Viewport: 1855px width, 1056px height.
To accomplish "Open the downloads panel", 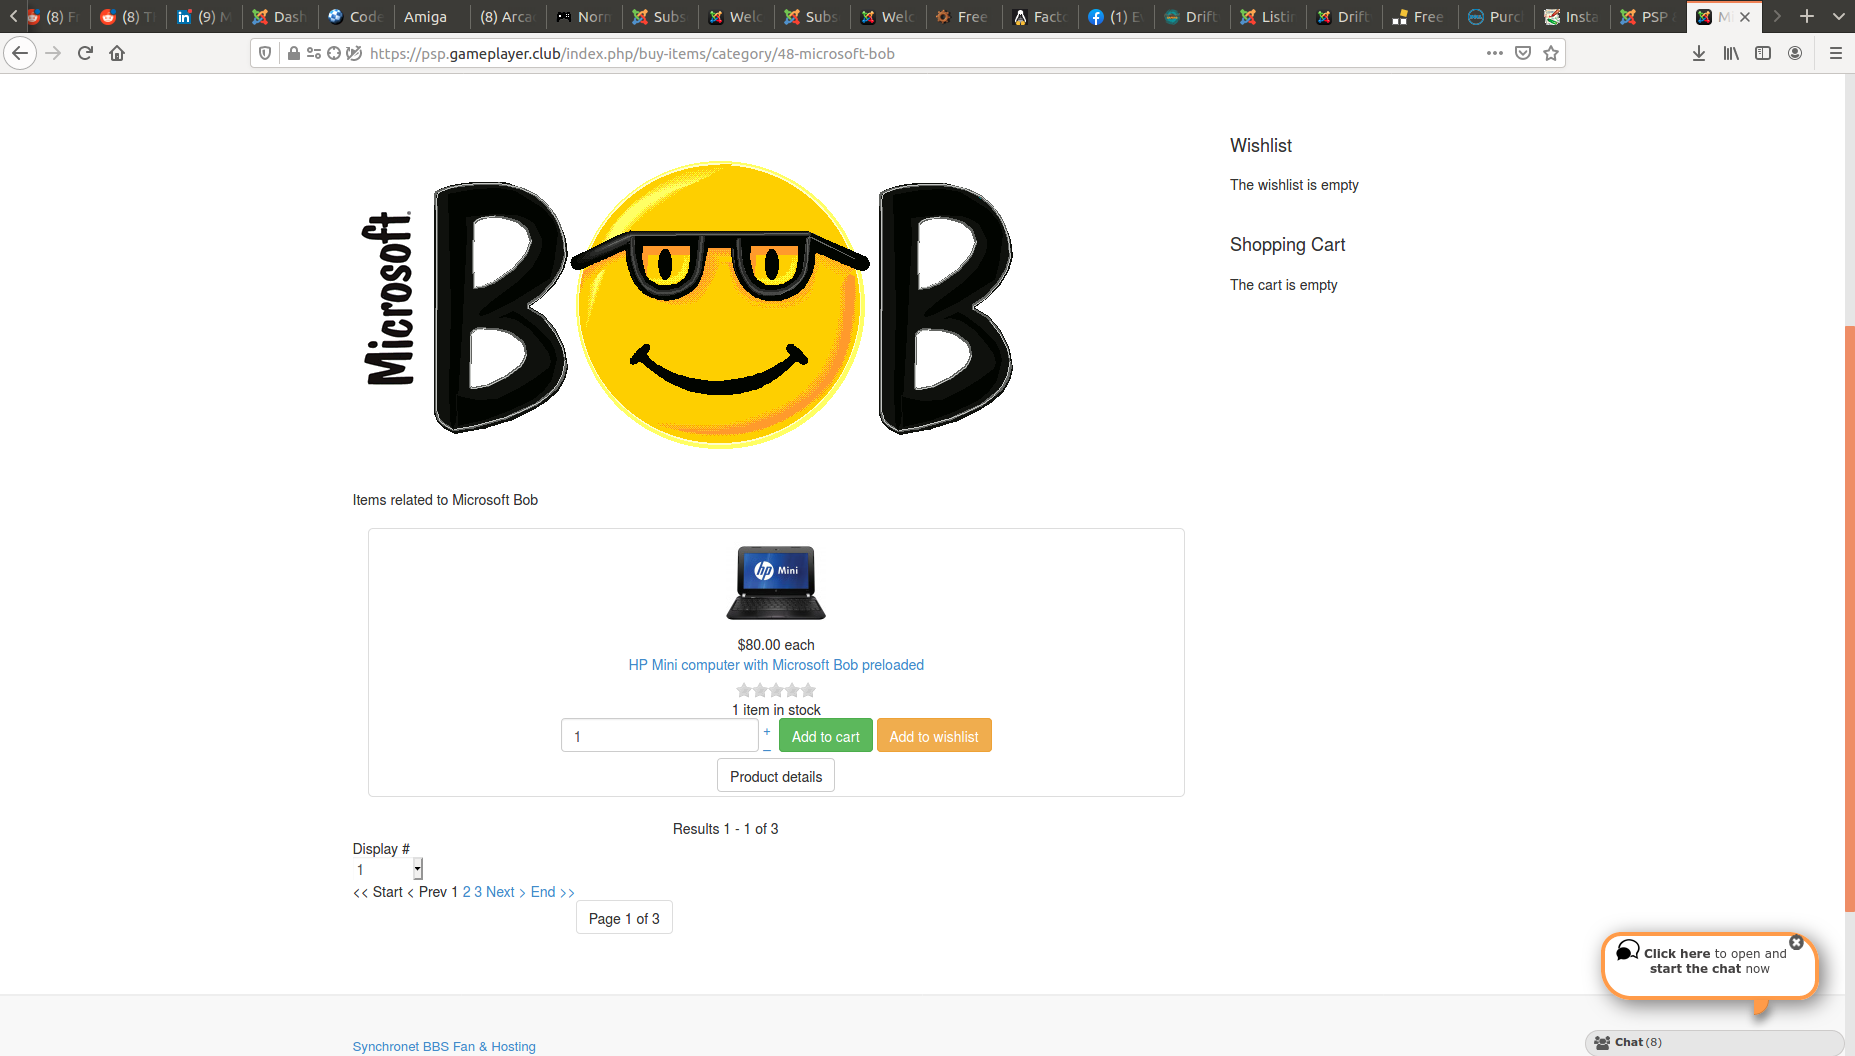I will 1699,53.
